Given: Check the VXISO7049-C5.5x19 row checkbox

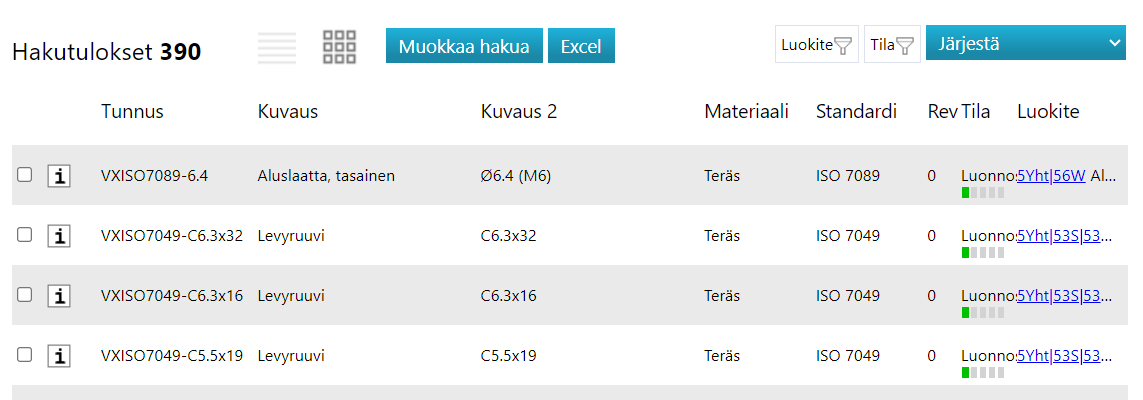Looking at the screenshot, I should tap(25, 355).
